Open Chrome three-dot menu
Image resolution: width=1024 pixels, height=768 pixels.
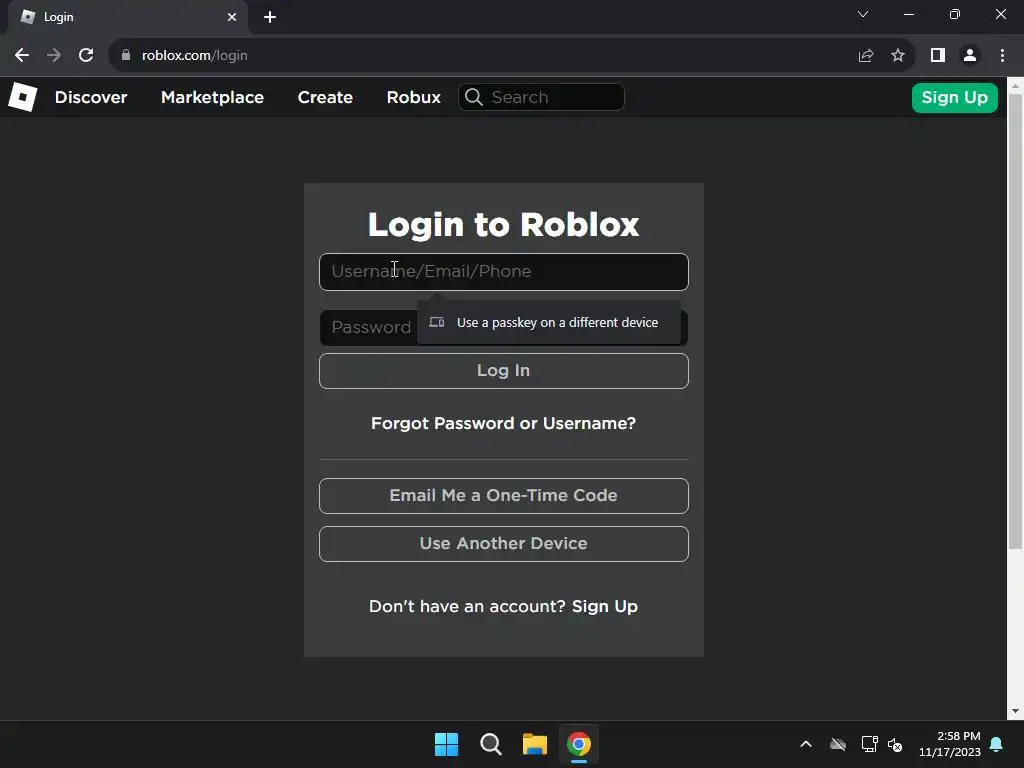click(x=1002, y=56)
